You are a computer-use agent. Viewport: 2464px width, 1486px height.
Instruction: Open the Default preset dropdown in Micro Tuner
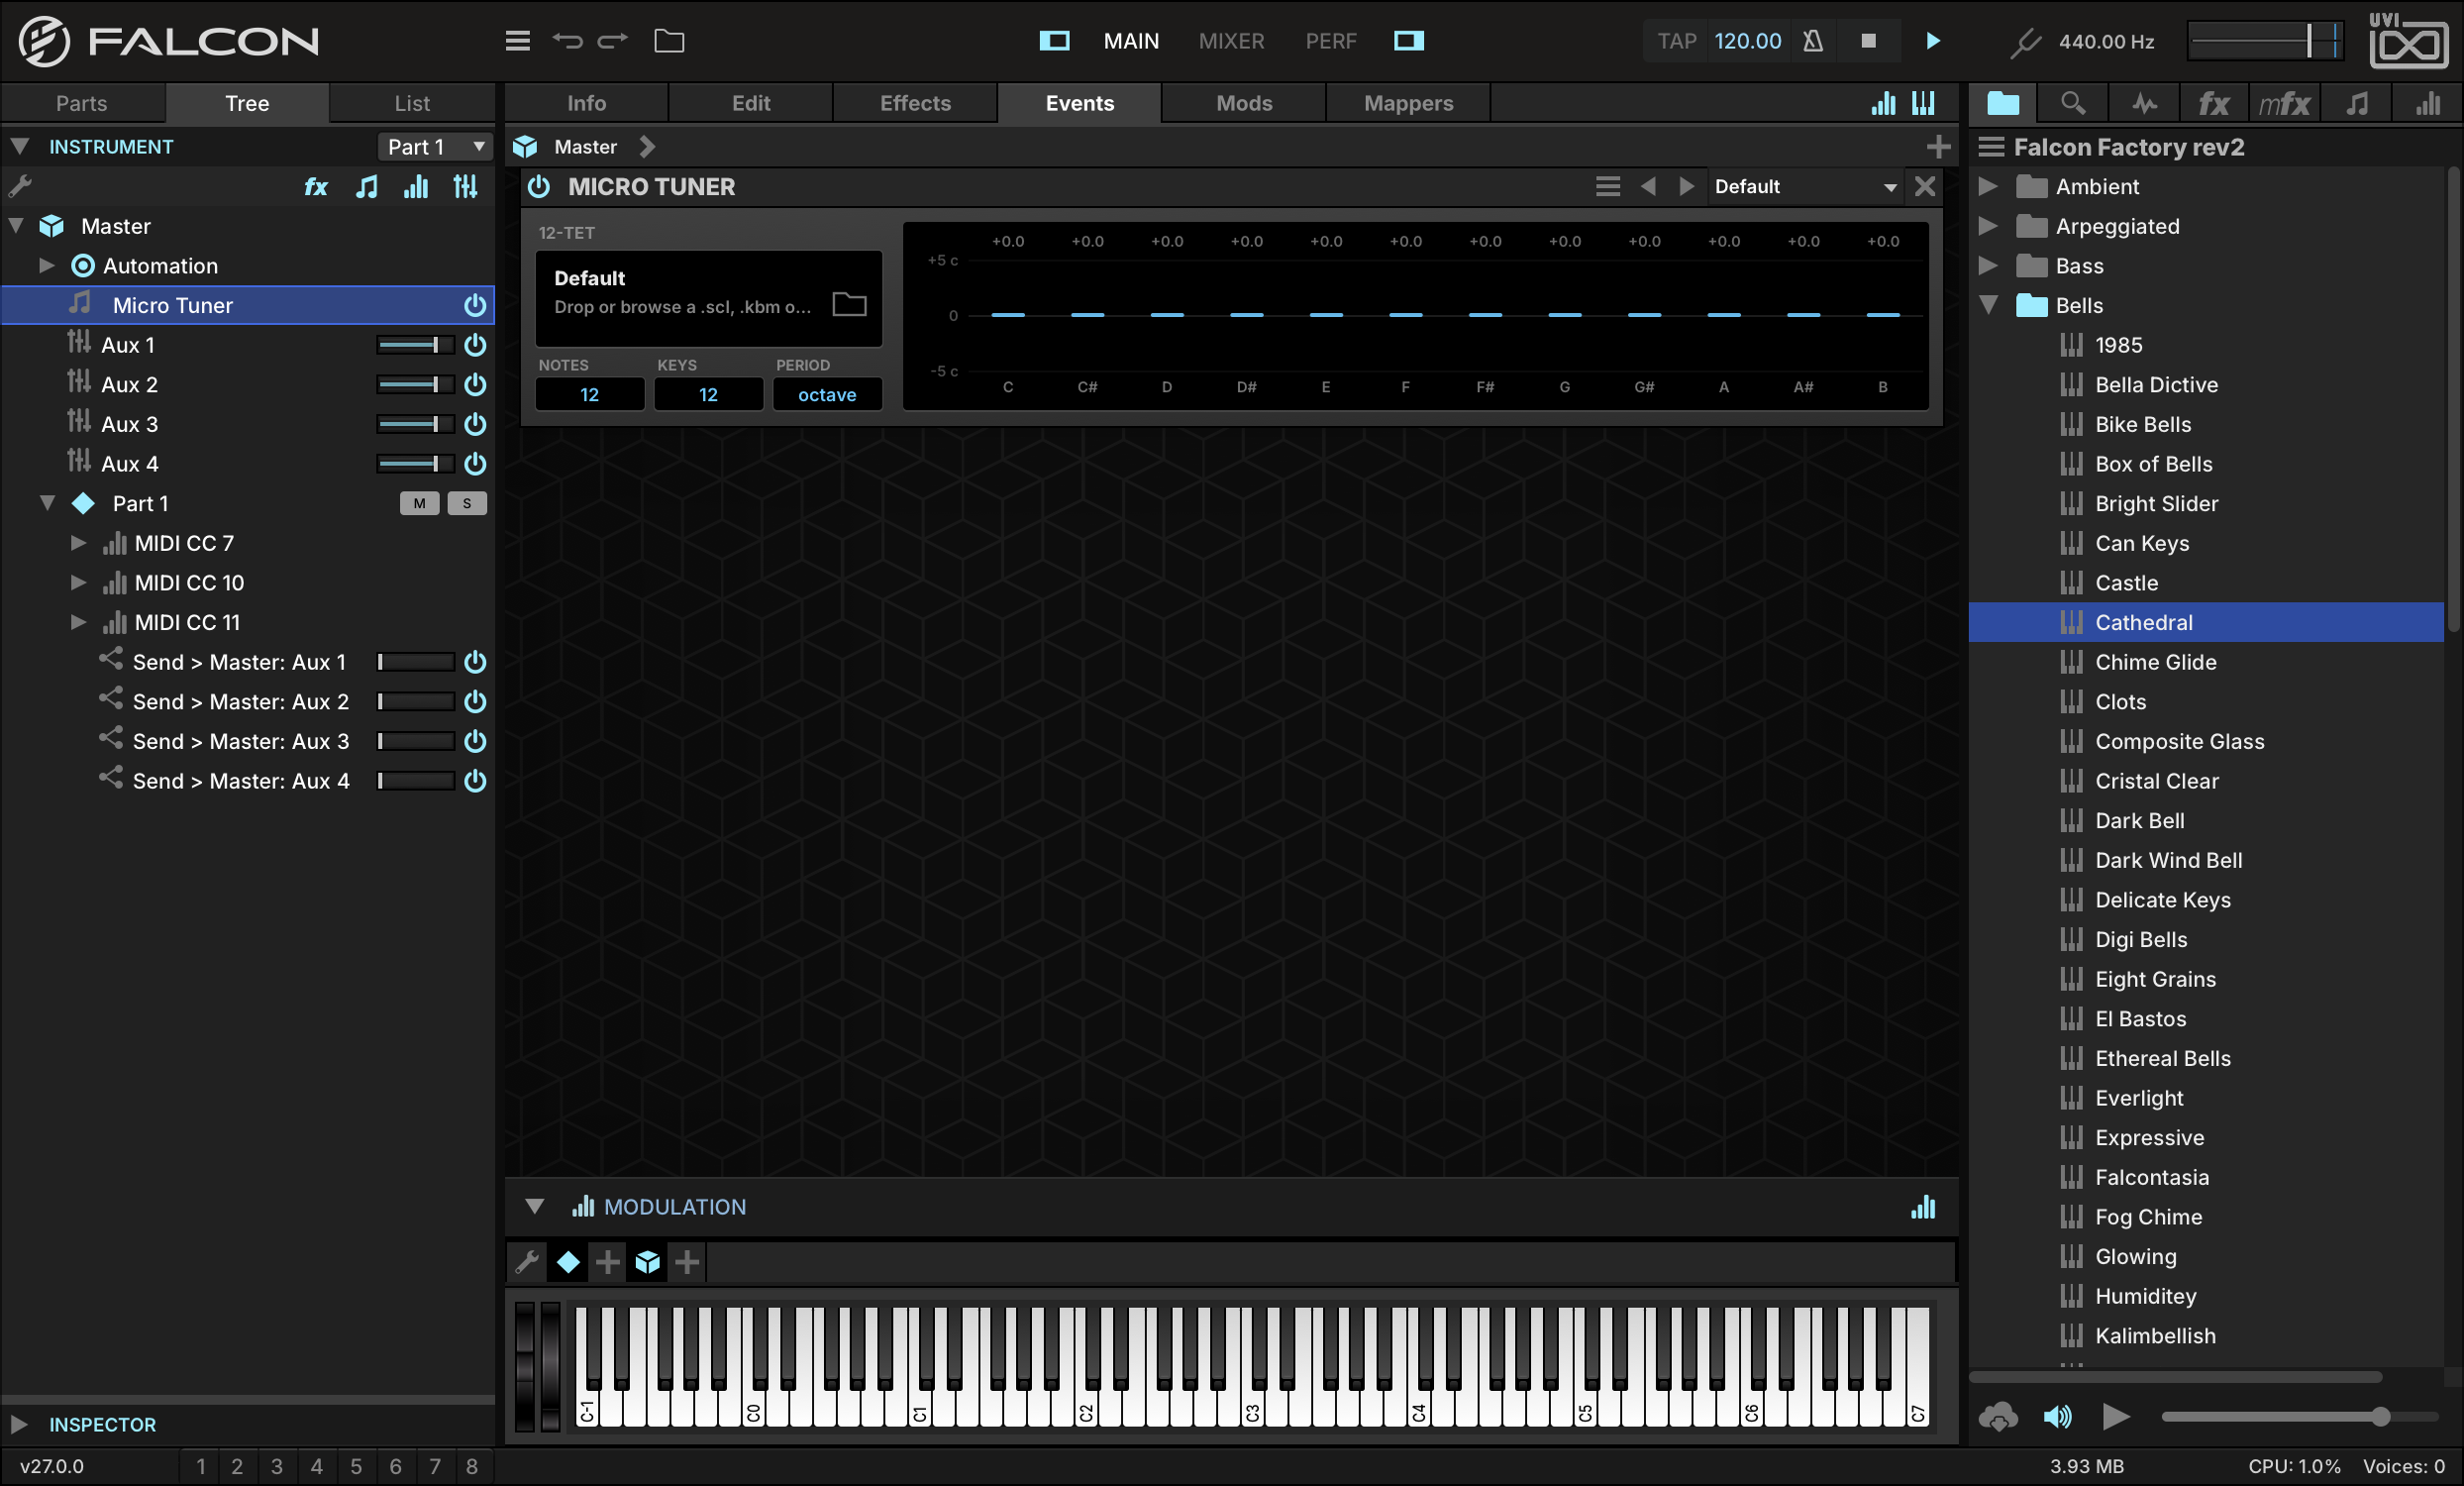tap(1805, 187)
